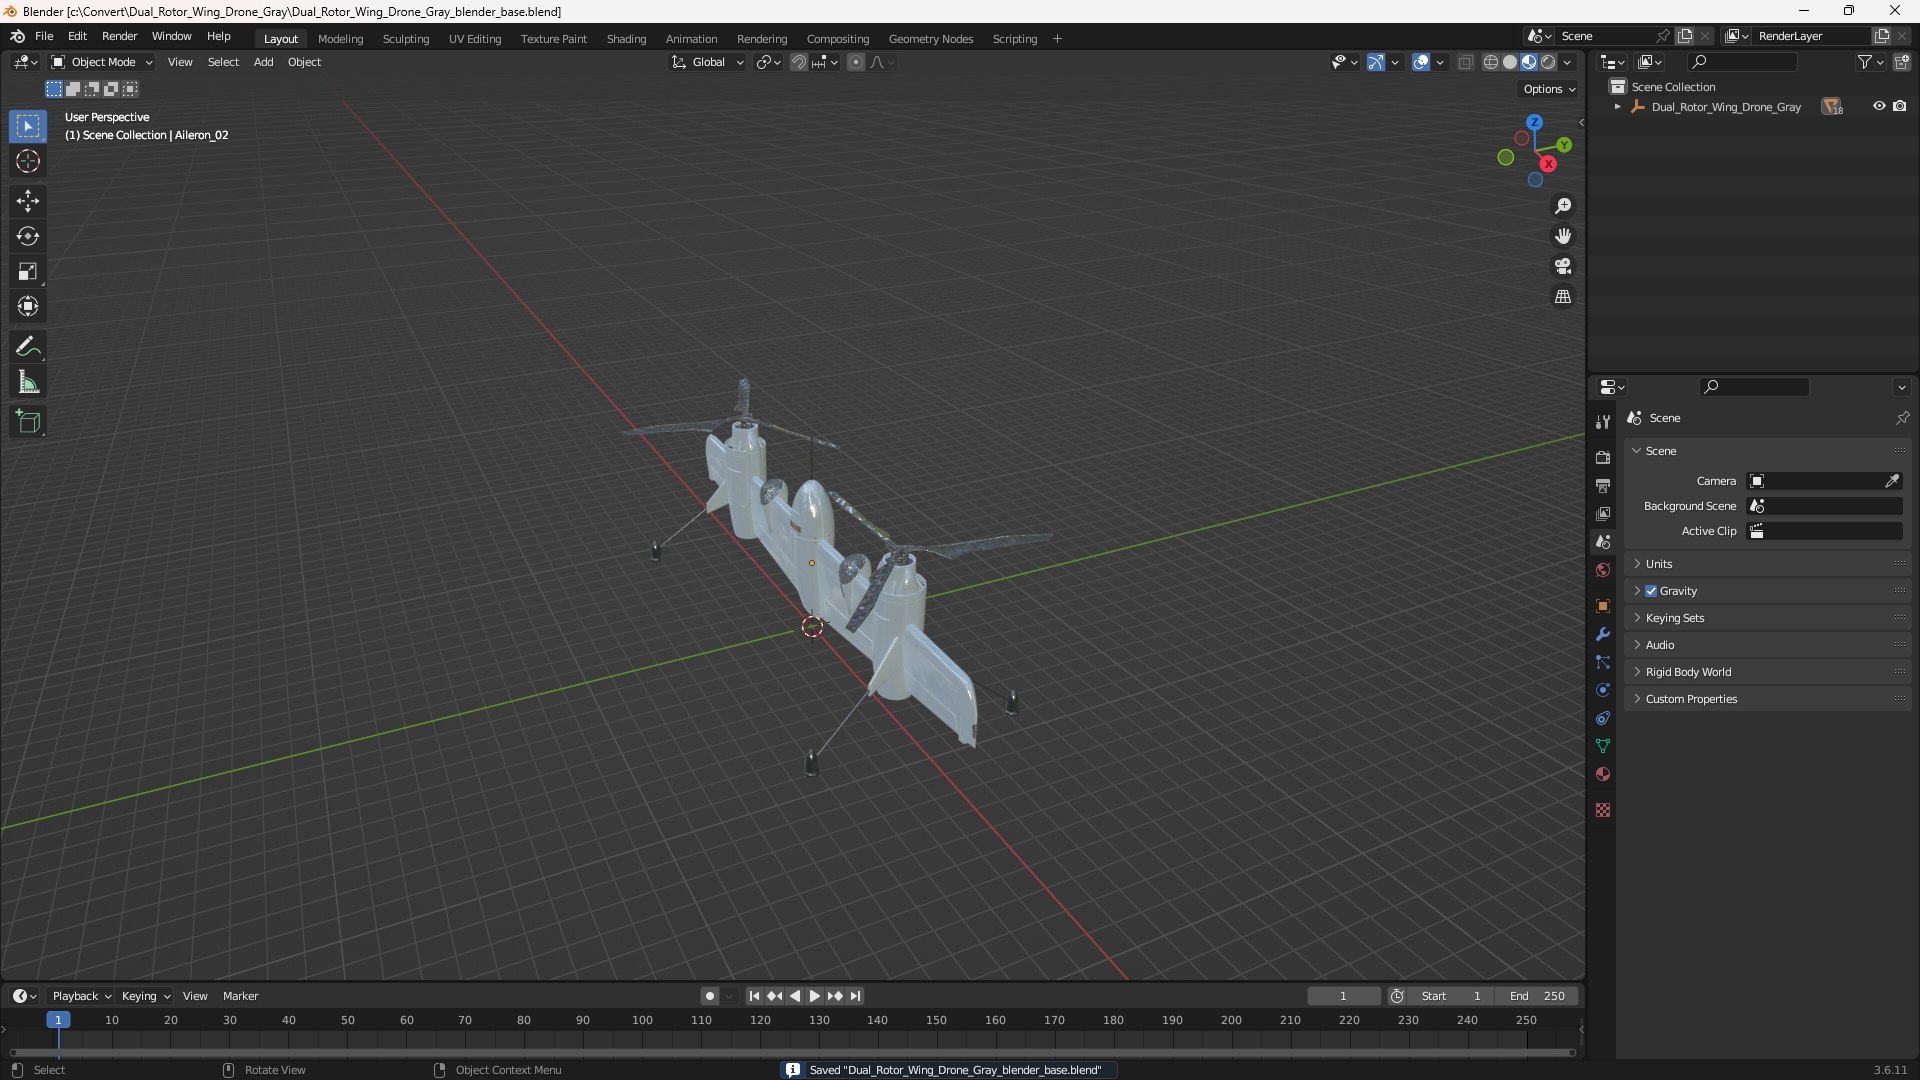Screen dimensions: 1920x1080
Task: Switch to wireframe viewport shading
Action: coord(1491,62)
